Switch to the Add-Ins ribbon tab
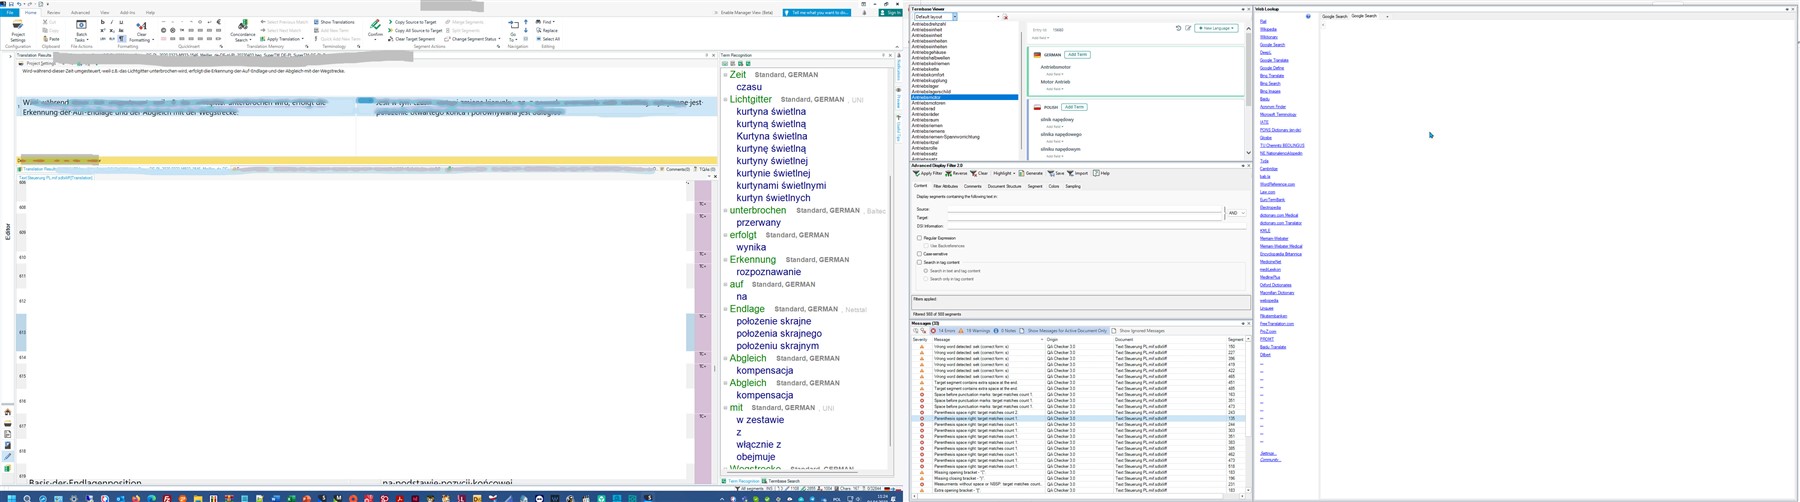The height and width of the screenshot is (502, 1800). pos(127,13)
